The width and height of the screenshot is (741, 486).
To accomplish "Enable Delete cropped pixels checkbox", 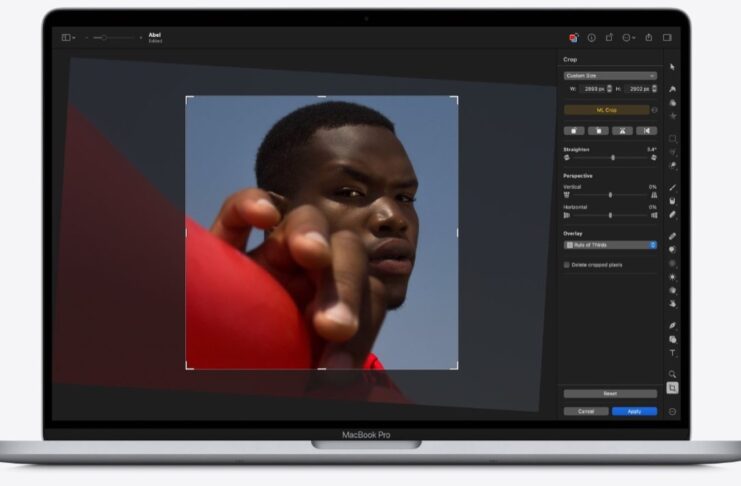I will tap(567, 265).
